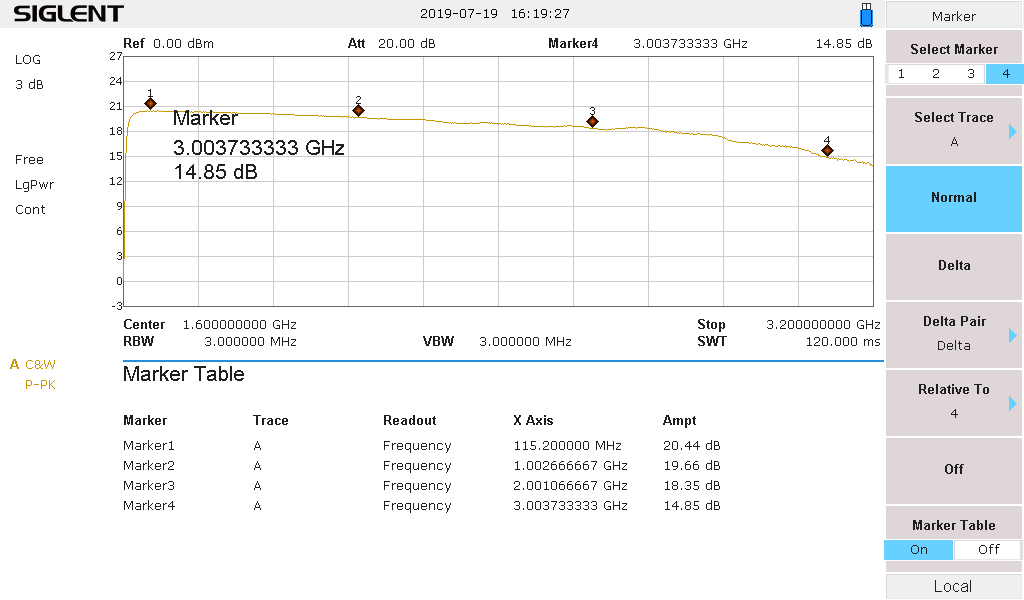
Task: Click the 1.002666667 GHz X Axis cell
Action: (x=570, y=466)
